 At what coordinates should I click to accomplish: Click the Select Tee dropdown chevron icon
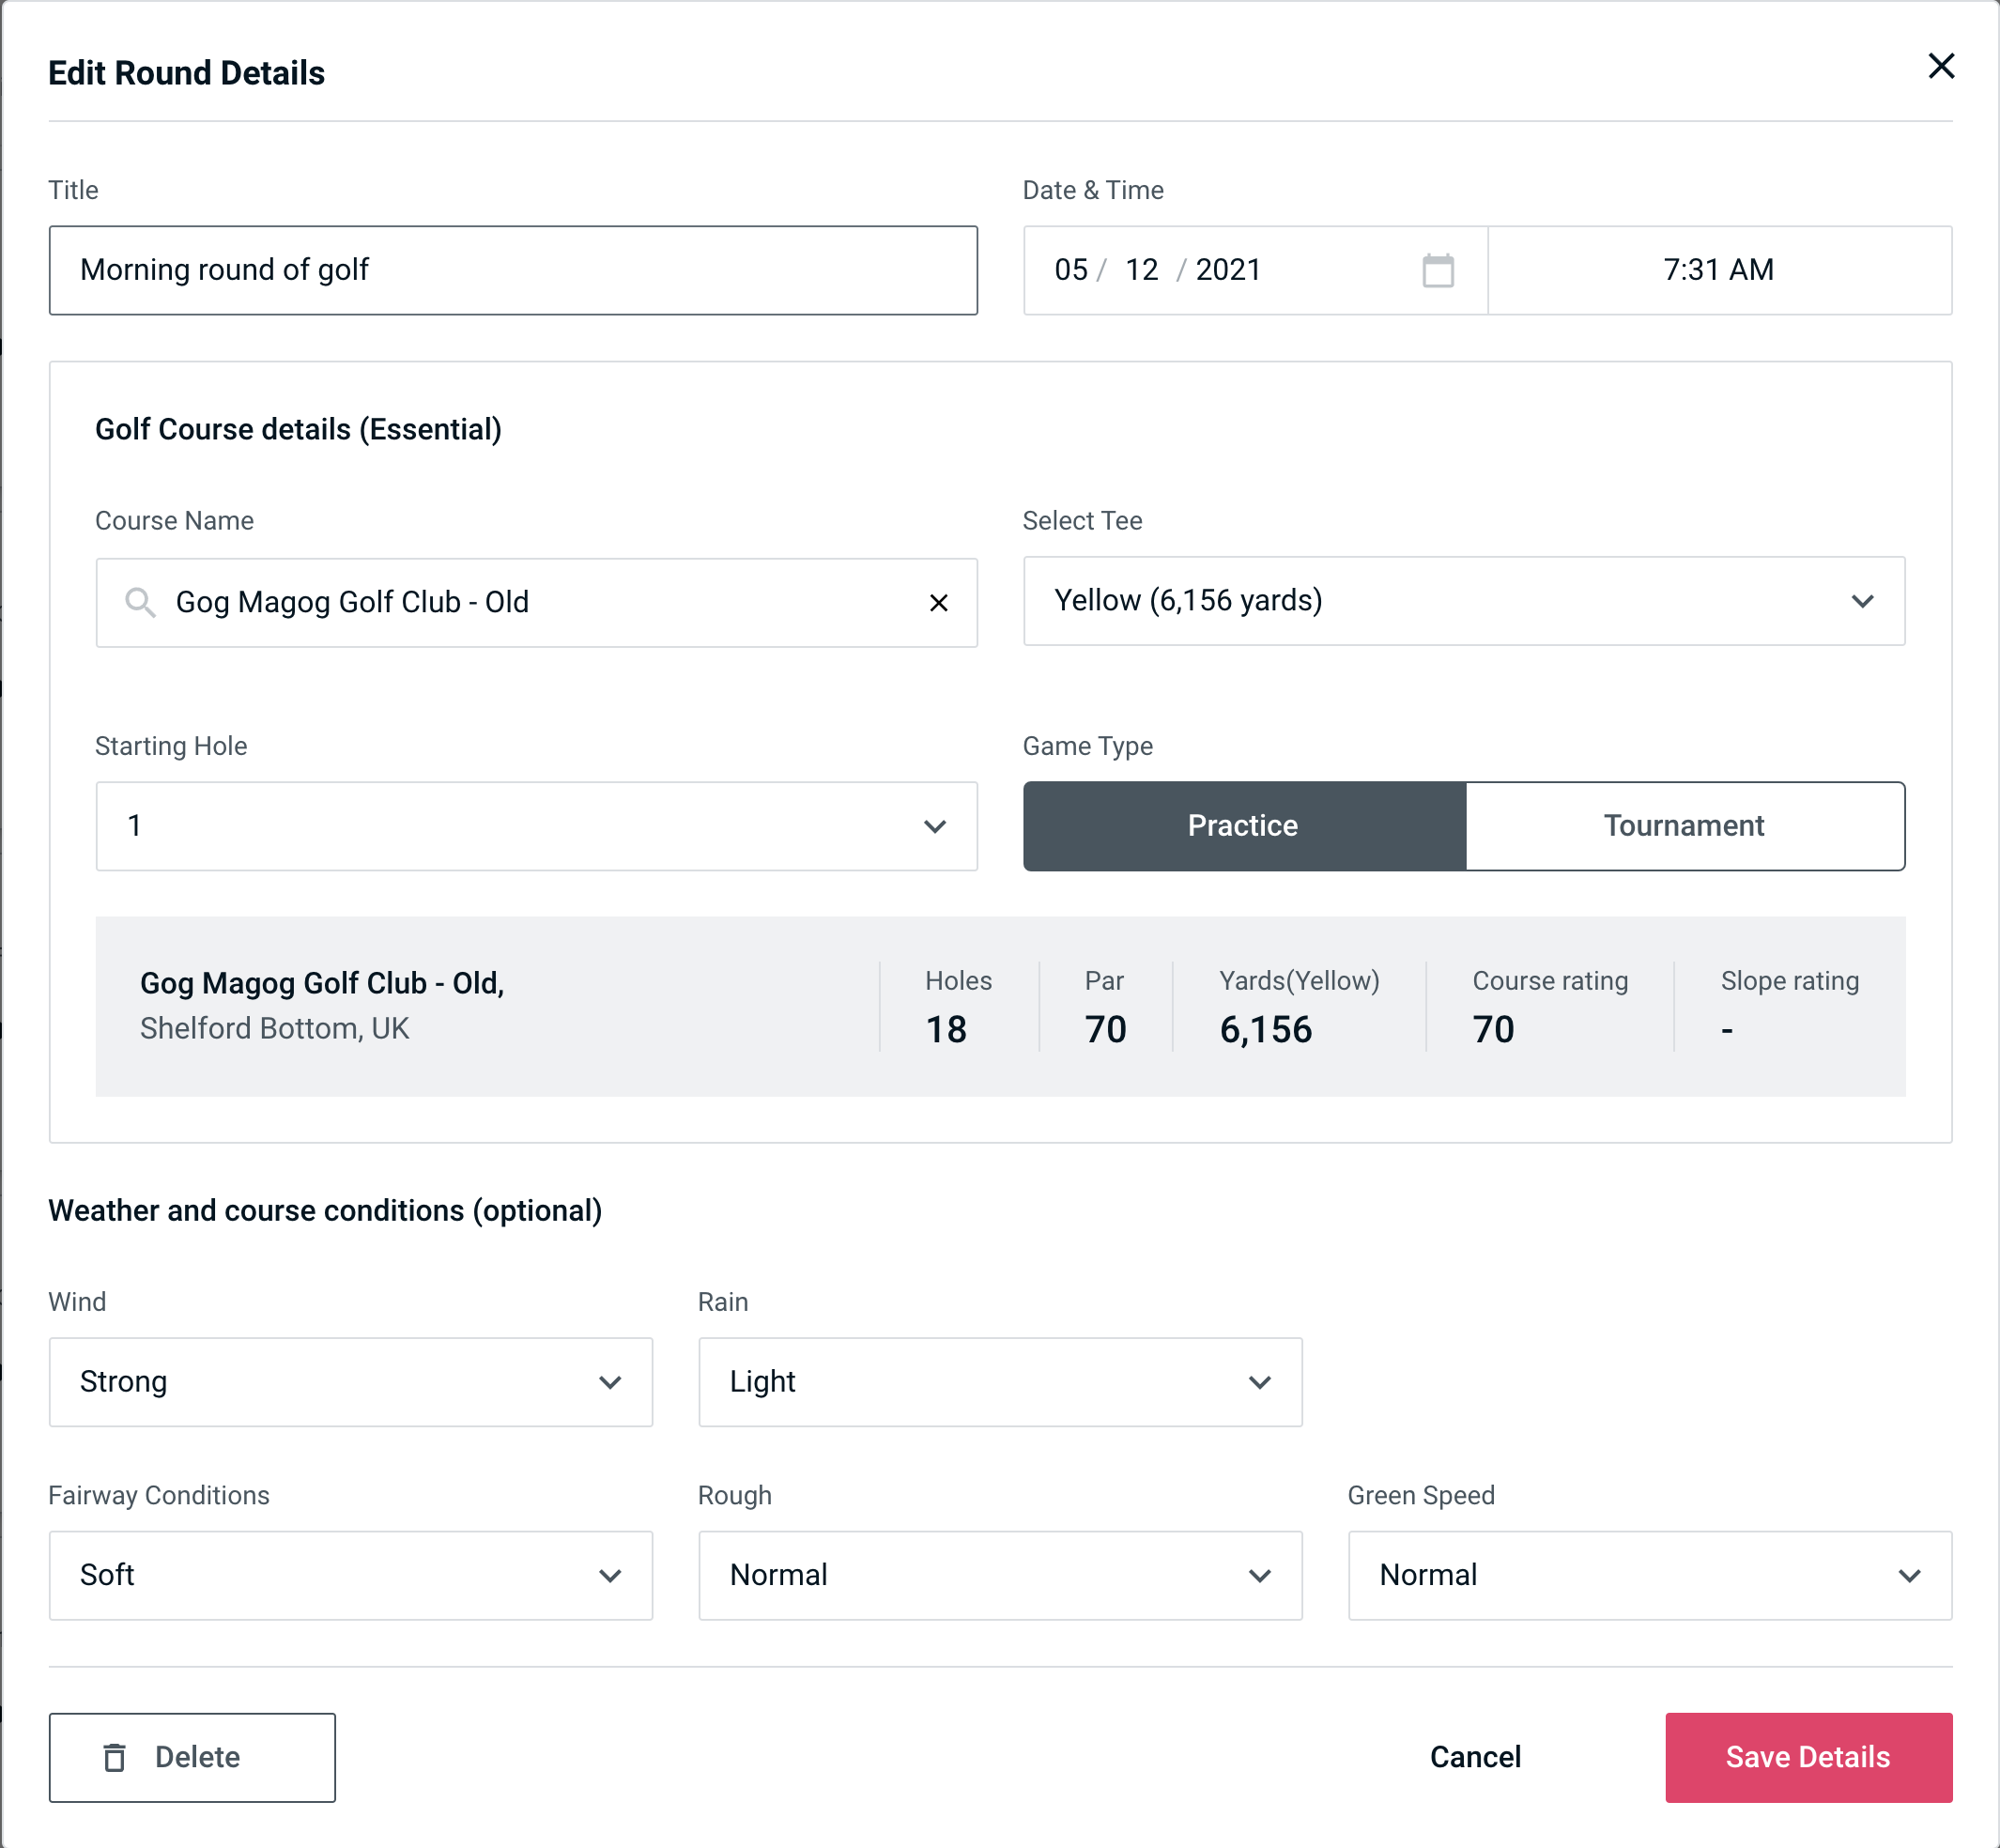pos(1864,601)
